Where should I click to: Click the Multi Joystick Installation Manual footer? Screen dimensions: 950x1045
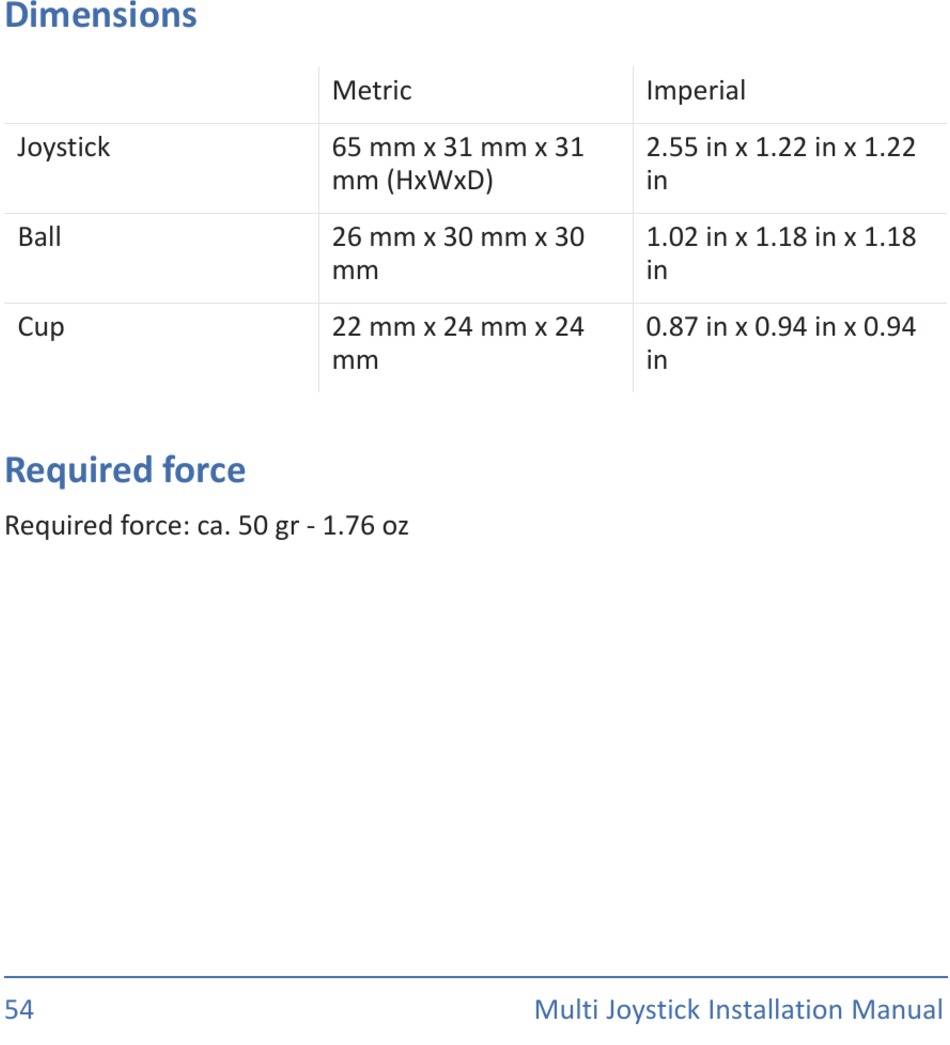click(x=738, y=1010)
